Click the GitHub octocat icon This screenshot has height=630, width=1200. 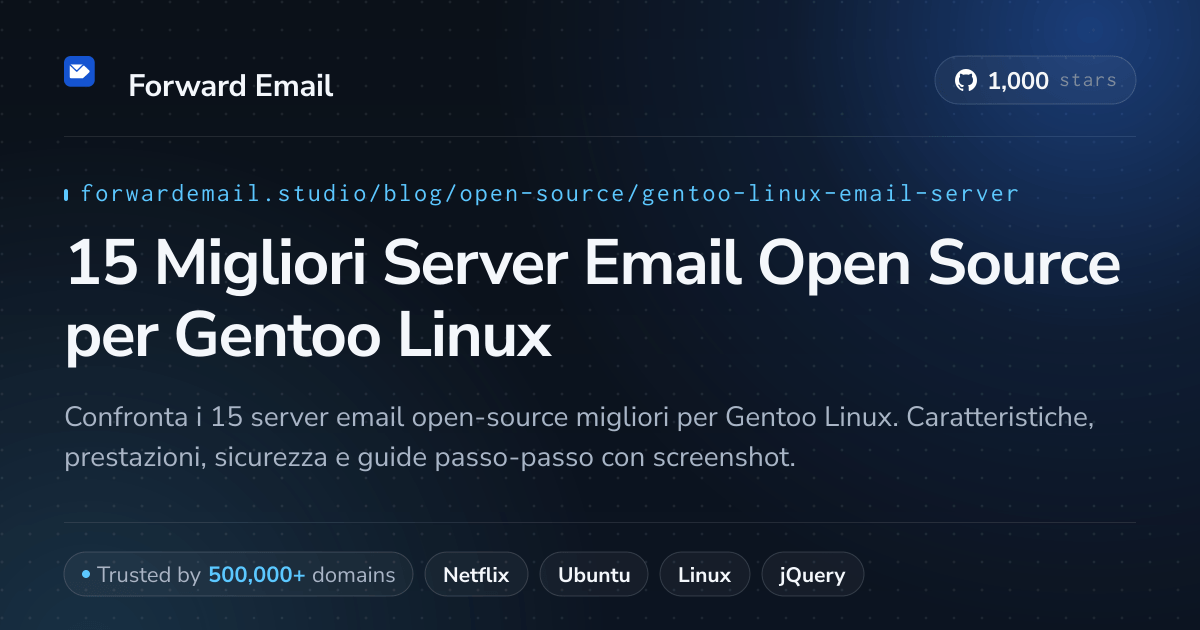[x=966, y=81]
